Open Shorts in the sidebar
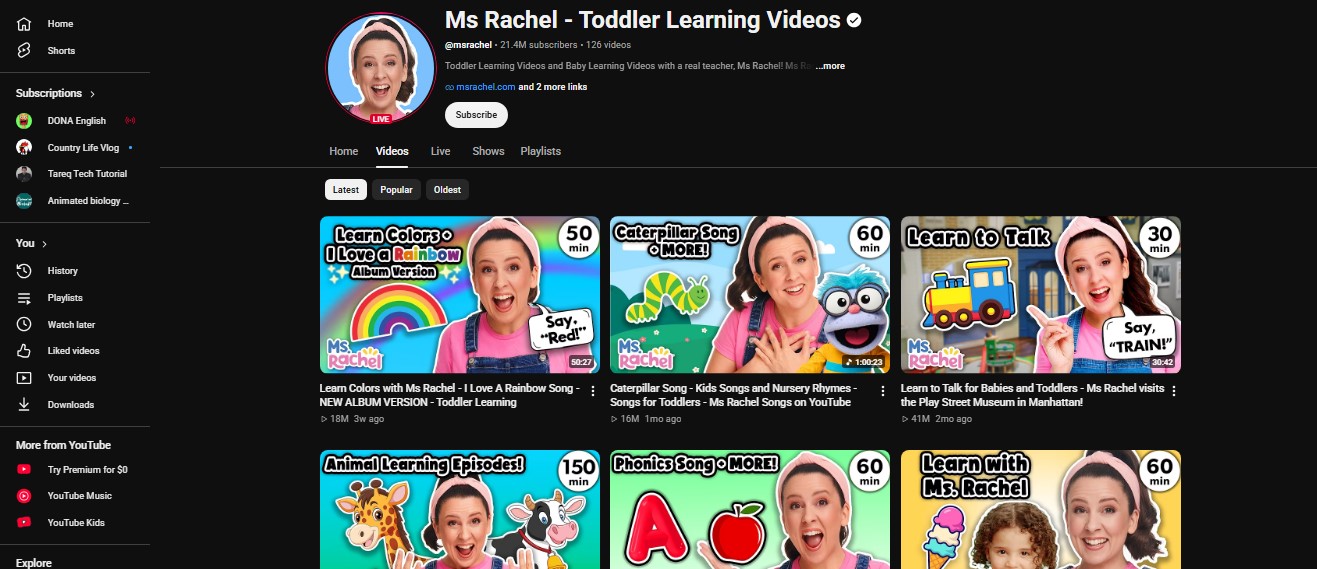Image resolution: width=1317 pixels, height=569 pixels. tap(61, 51)
